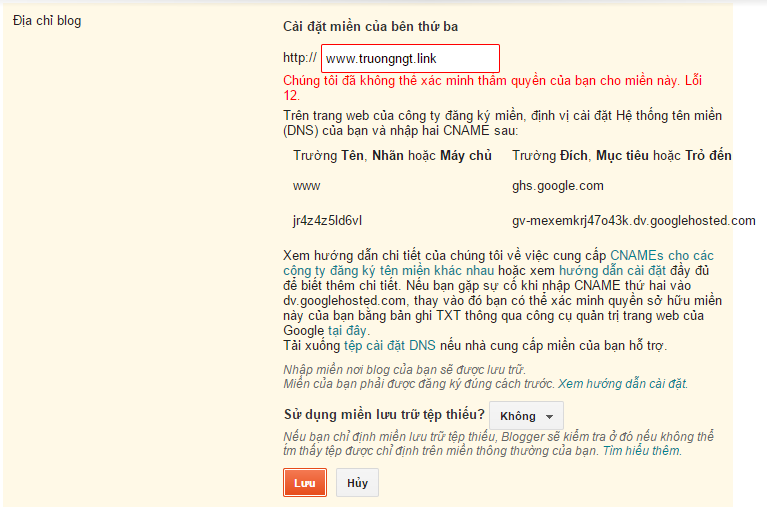Click the Địa chỉ blog section label

click(47, 21)
